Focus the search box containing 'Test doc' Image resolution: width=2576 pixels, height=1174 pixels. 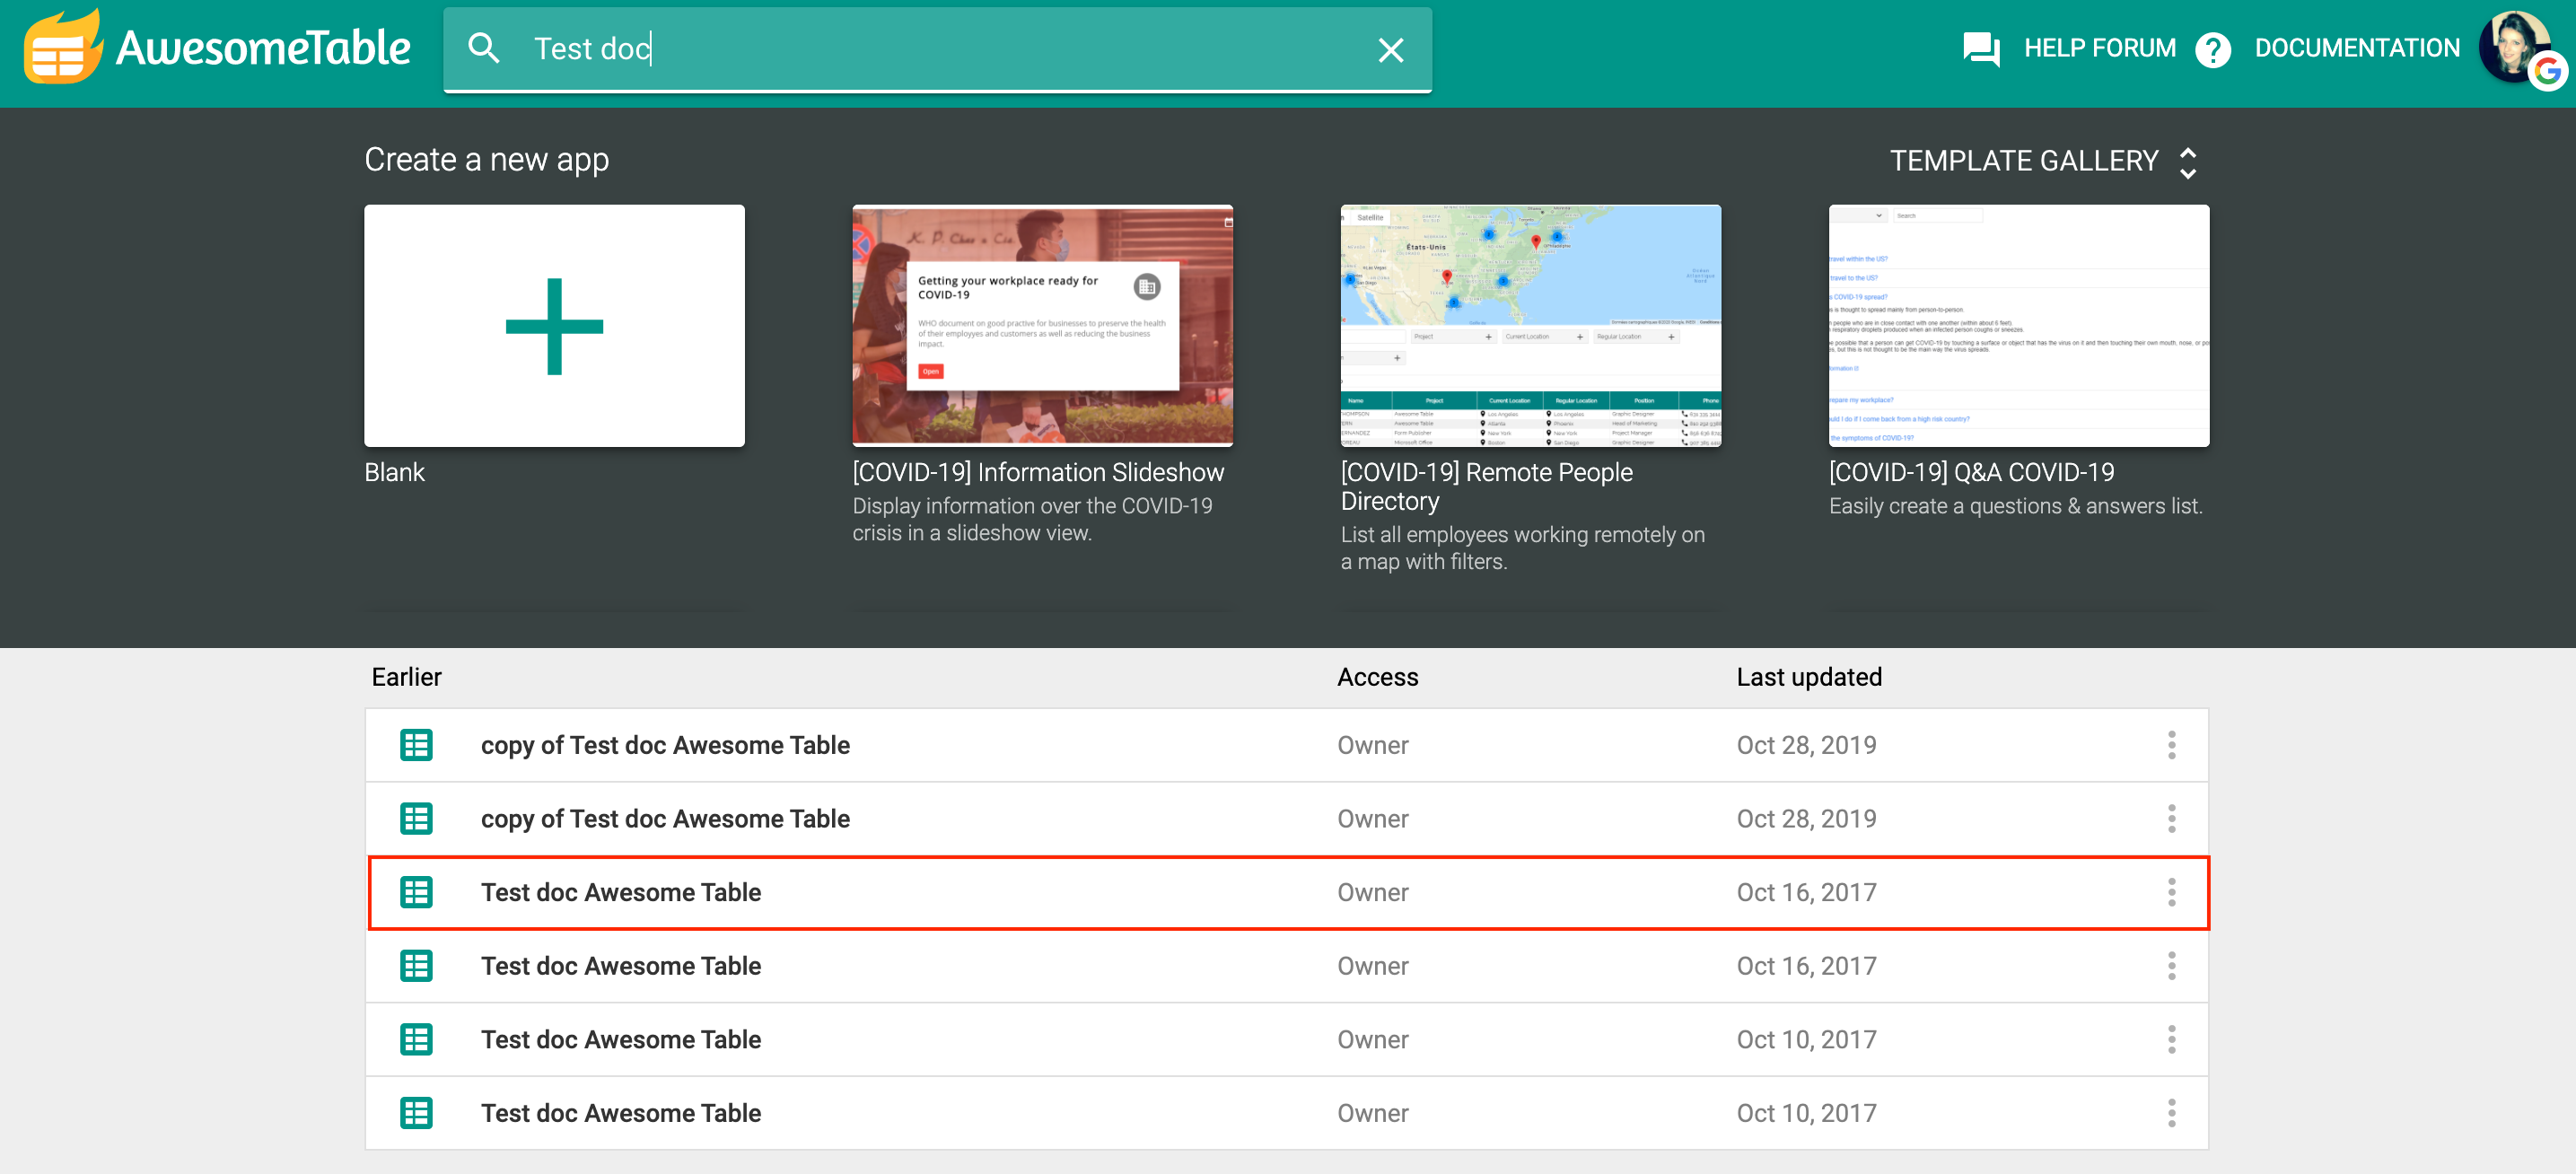(938, 49)
